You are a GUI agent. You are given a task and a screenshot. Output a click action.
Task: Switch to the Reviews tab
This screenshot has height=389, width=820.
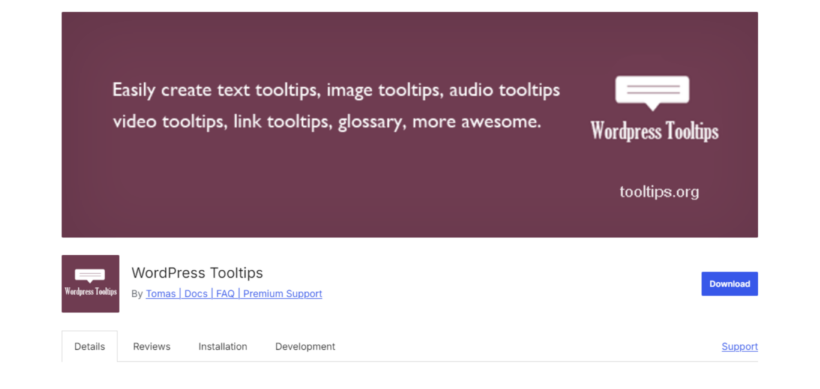pyautogui.click(x=152, y=347)
